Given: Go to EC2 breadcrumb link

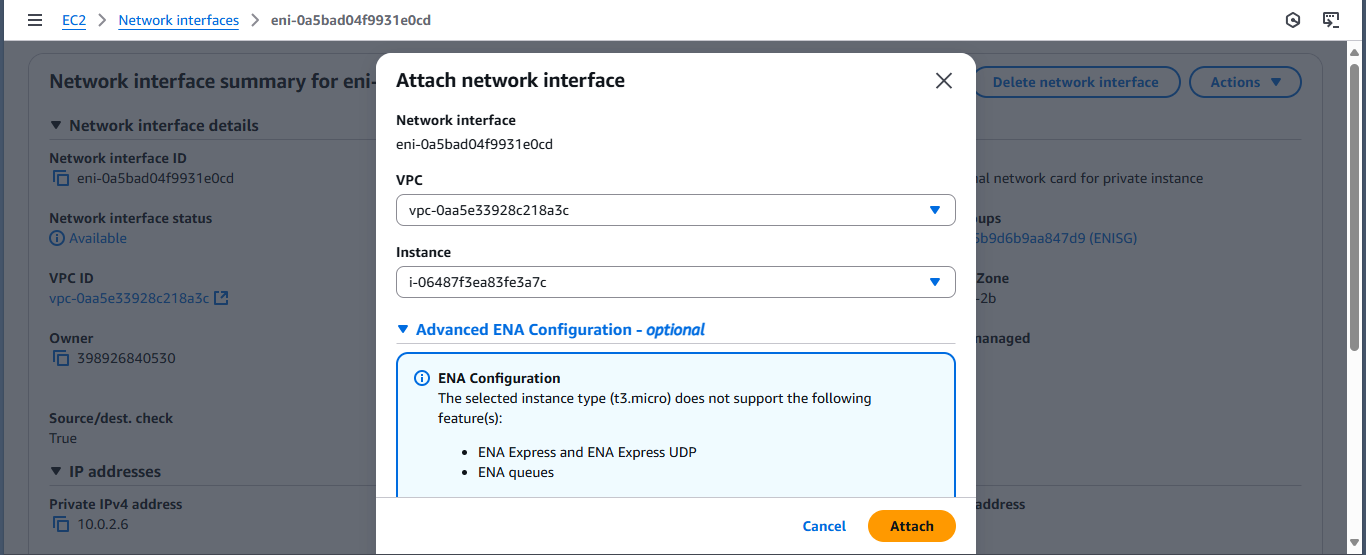Looking at the screenshot, I should (x=74, y=20).
